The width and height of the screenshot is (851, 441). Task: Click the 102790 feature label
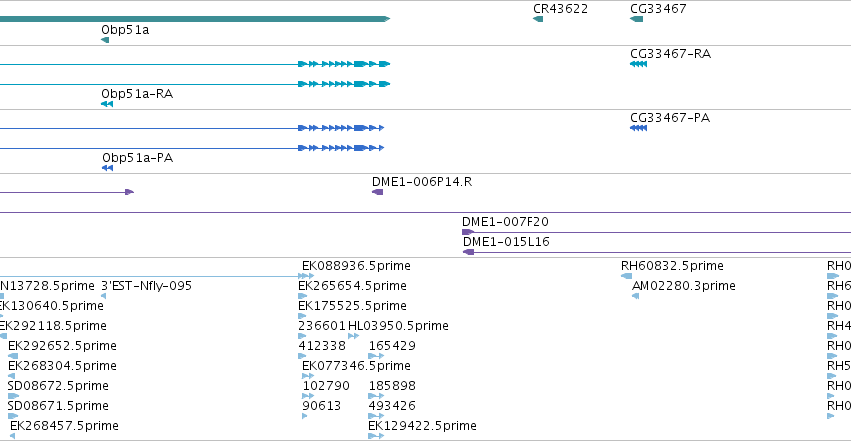[x=326, y=386]
